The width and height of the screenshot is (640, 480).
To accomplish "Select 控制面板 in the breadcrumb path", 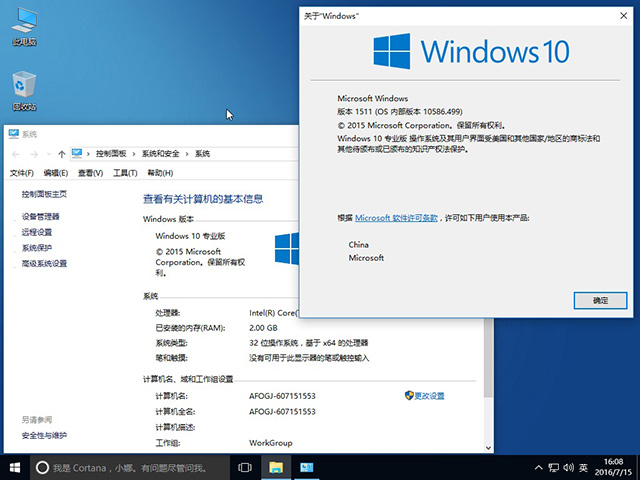I will [x=111, y=154].
